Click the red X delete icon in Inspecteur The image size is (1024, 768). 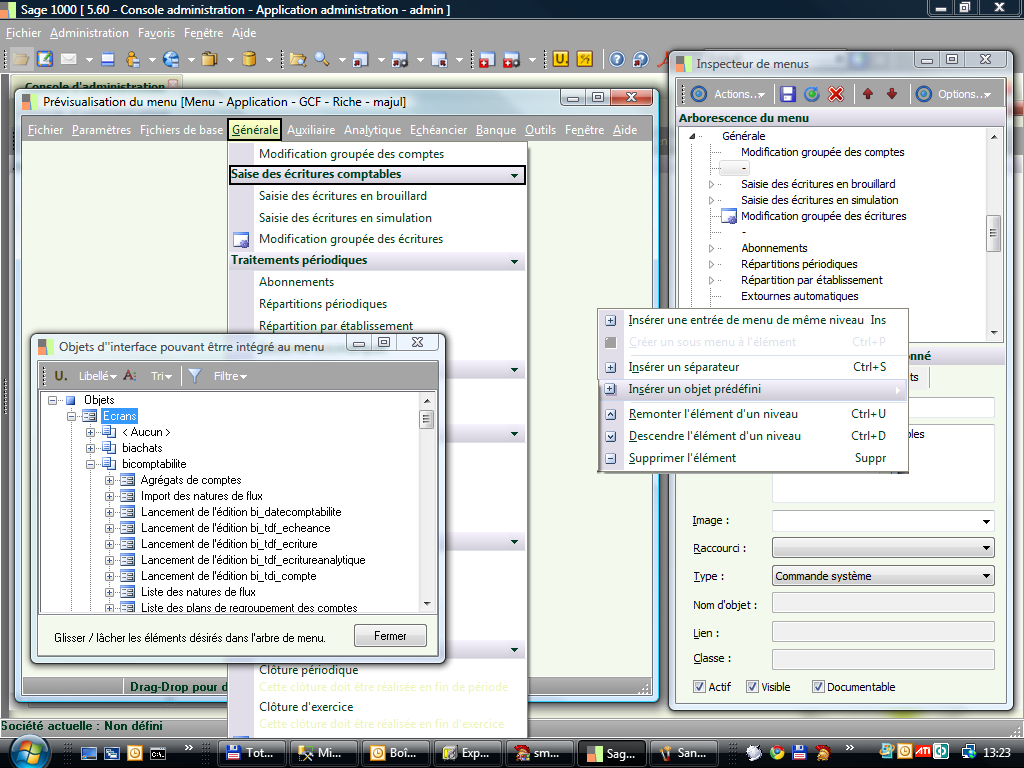tap(836, 94)
